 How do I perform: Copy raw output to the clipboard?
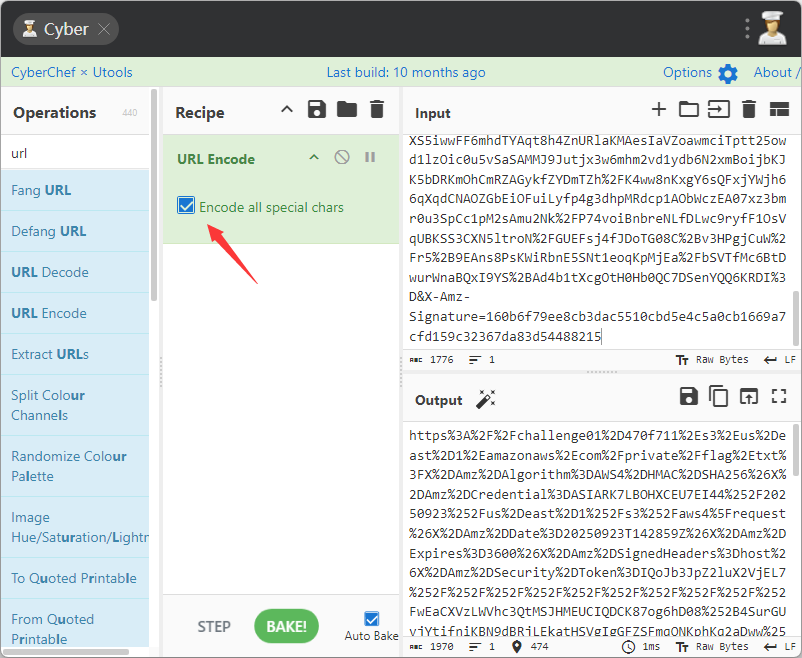coord(718,397)
